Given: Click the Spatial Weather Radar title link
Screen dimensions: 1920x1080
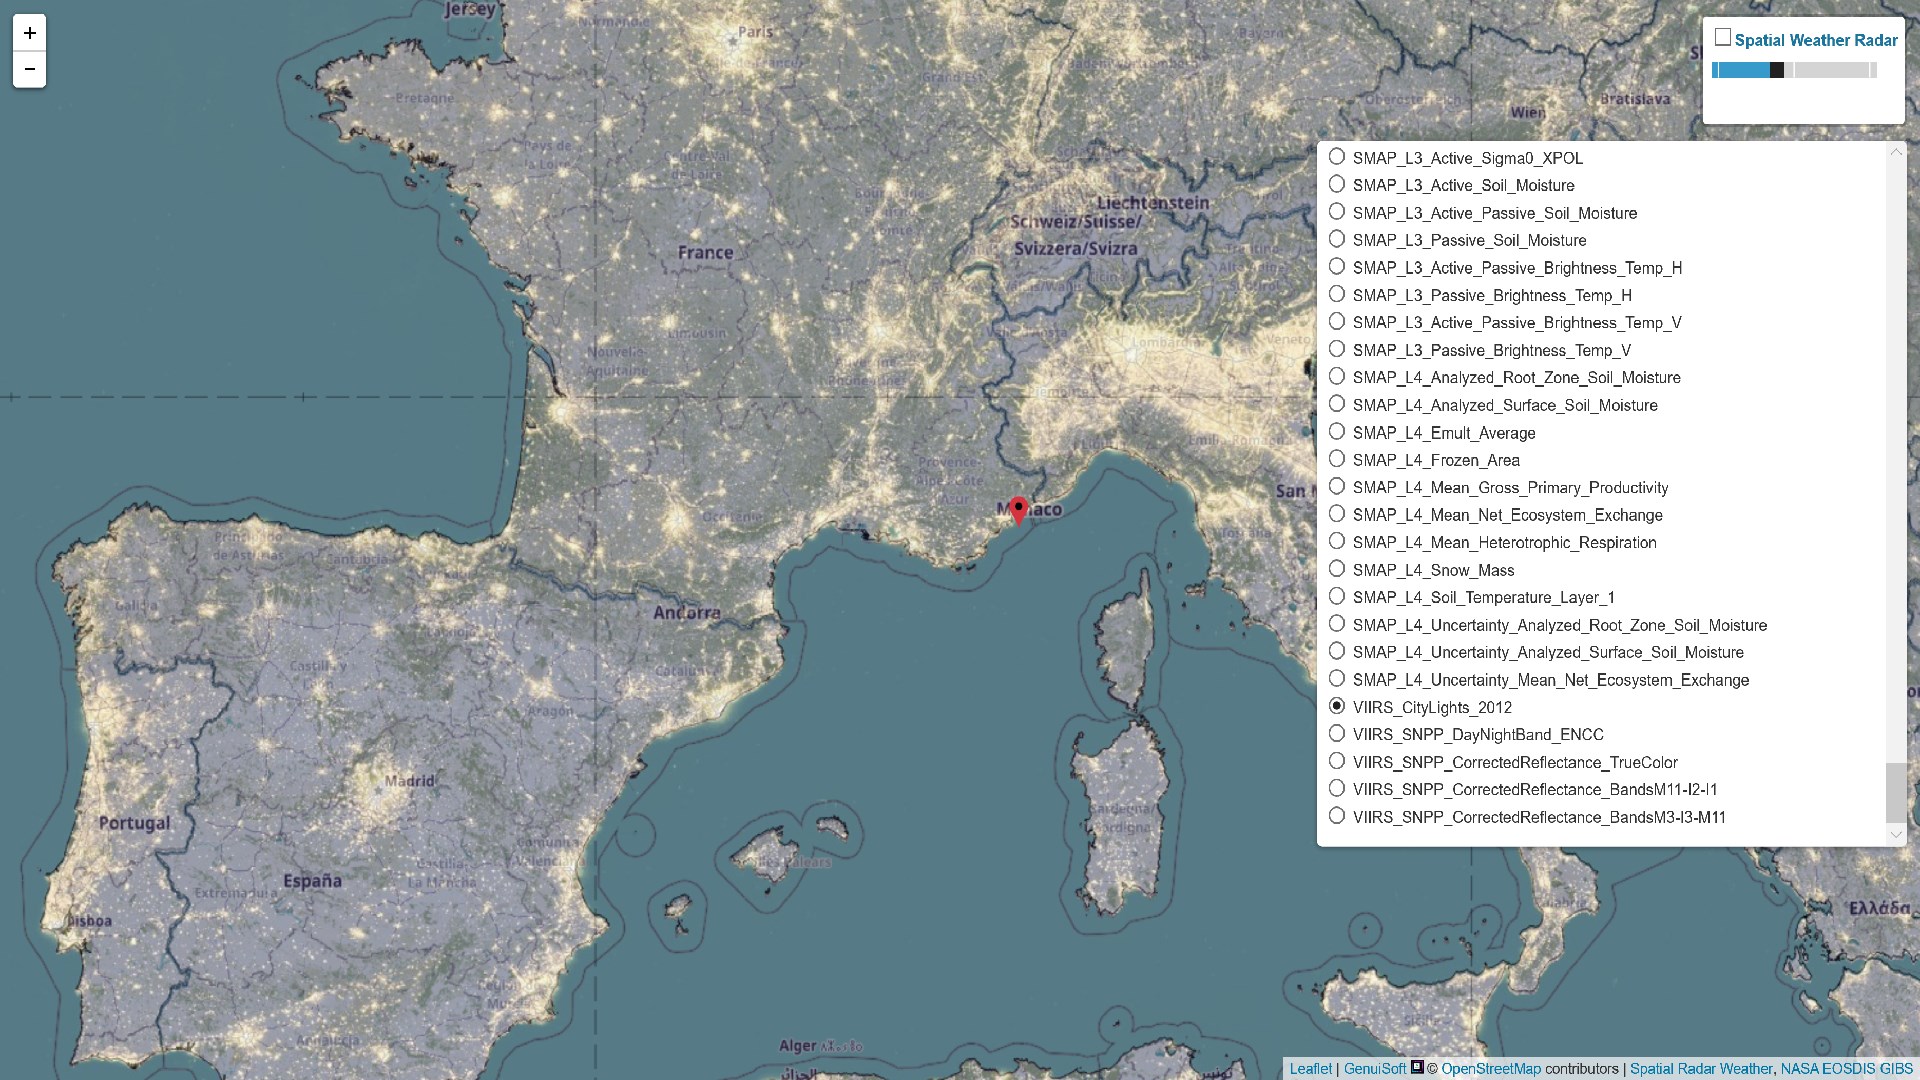Looking at the screenshot, I should click(1815, 40).
